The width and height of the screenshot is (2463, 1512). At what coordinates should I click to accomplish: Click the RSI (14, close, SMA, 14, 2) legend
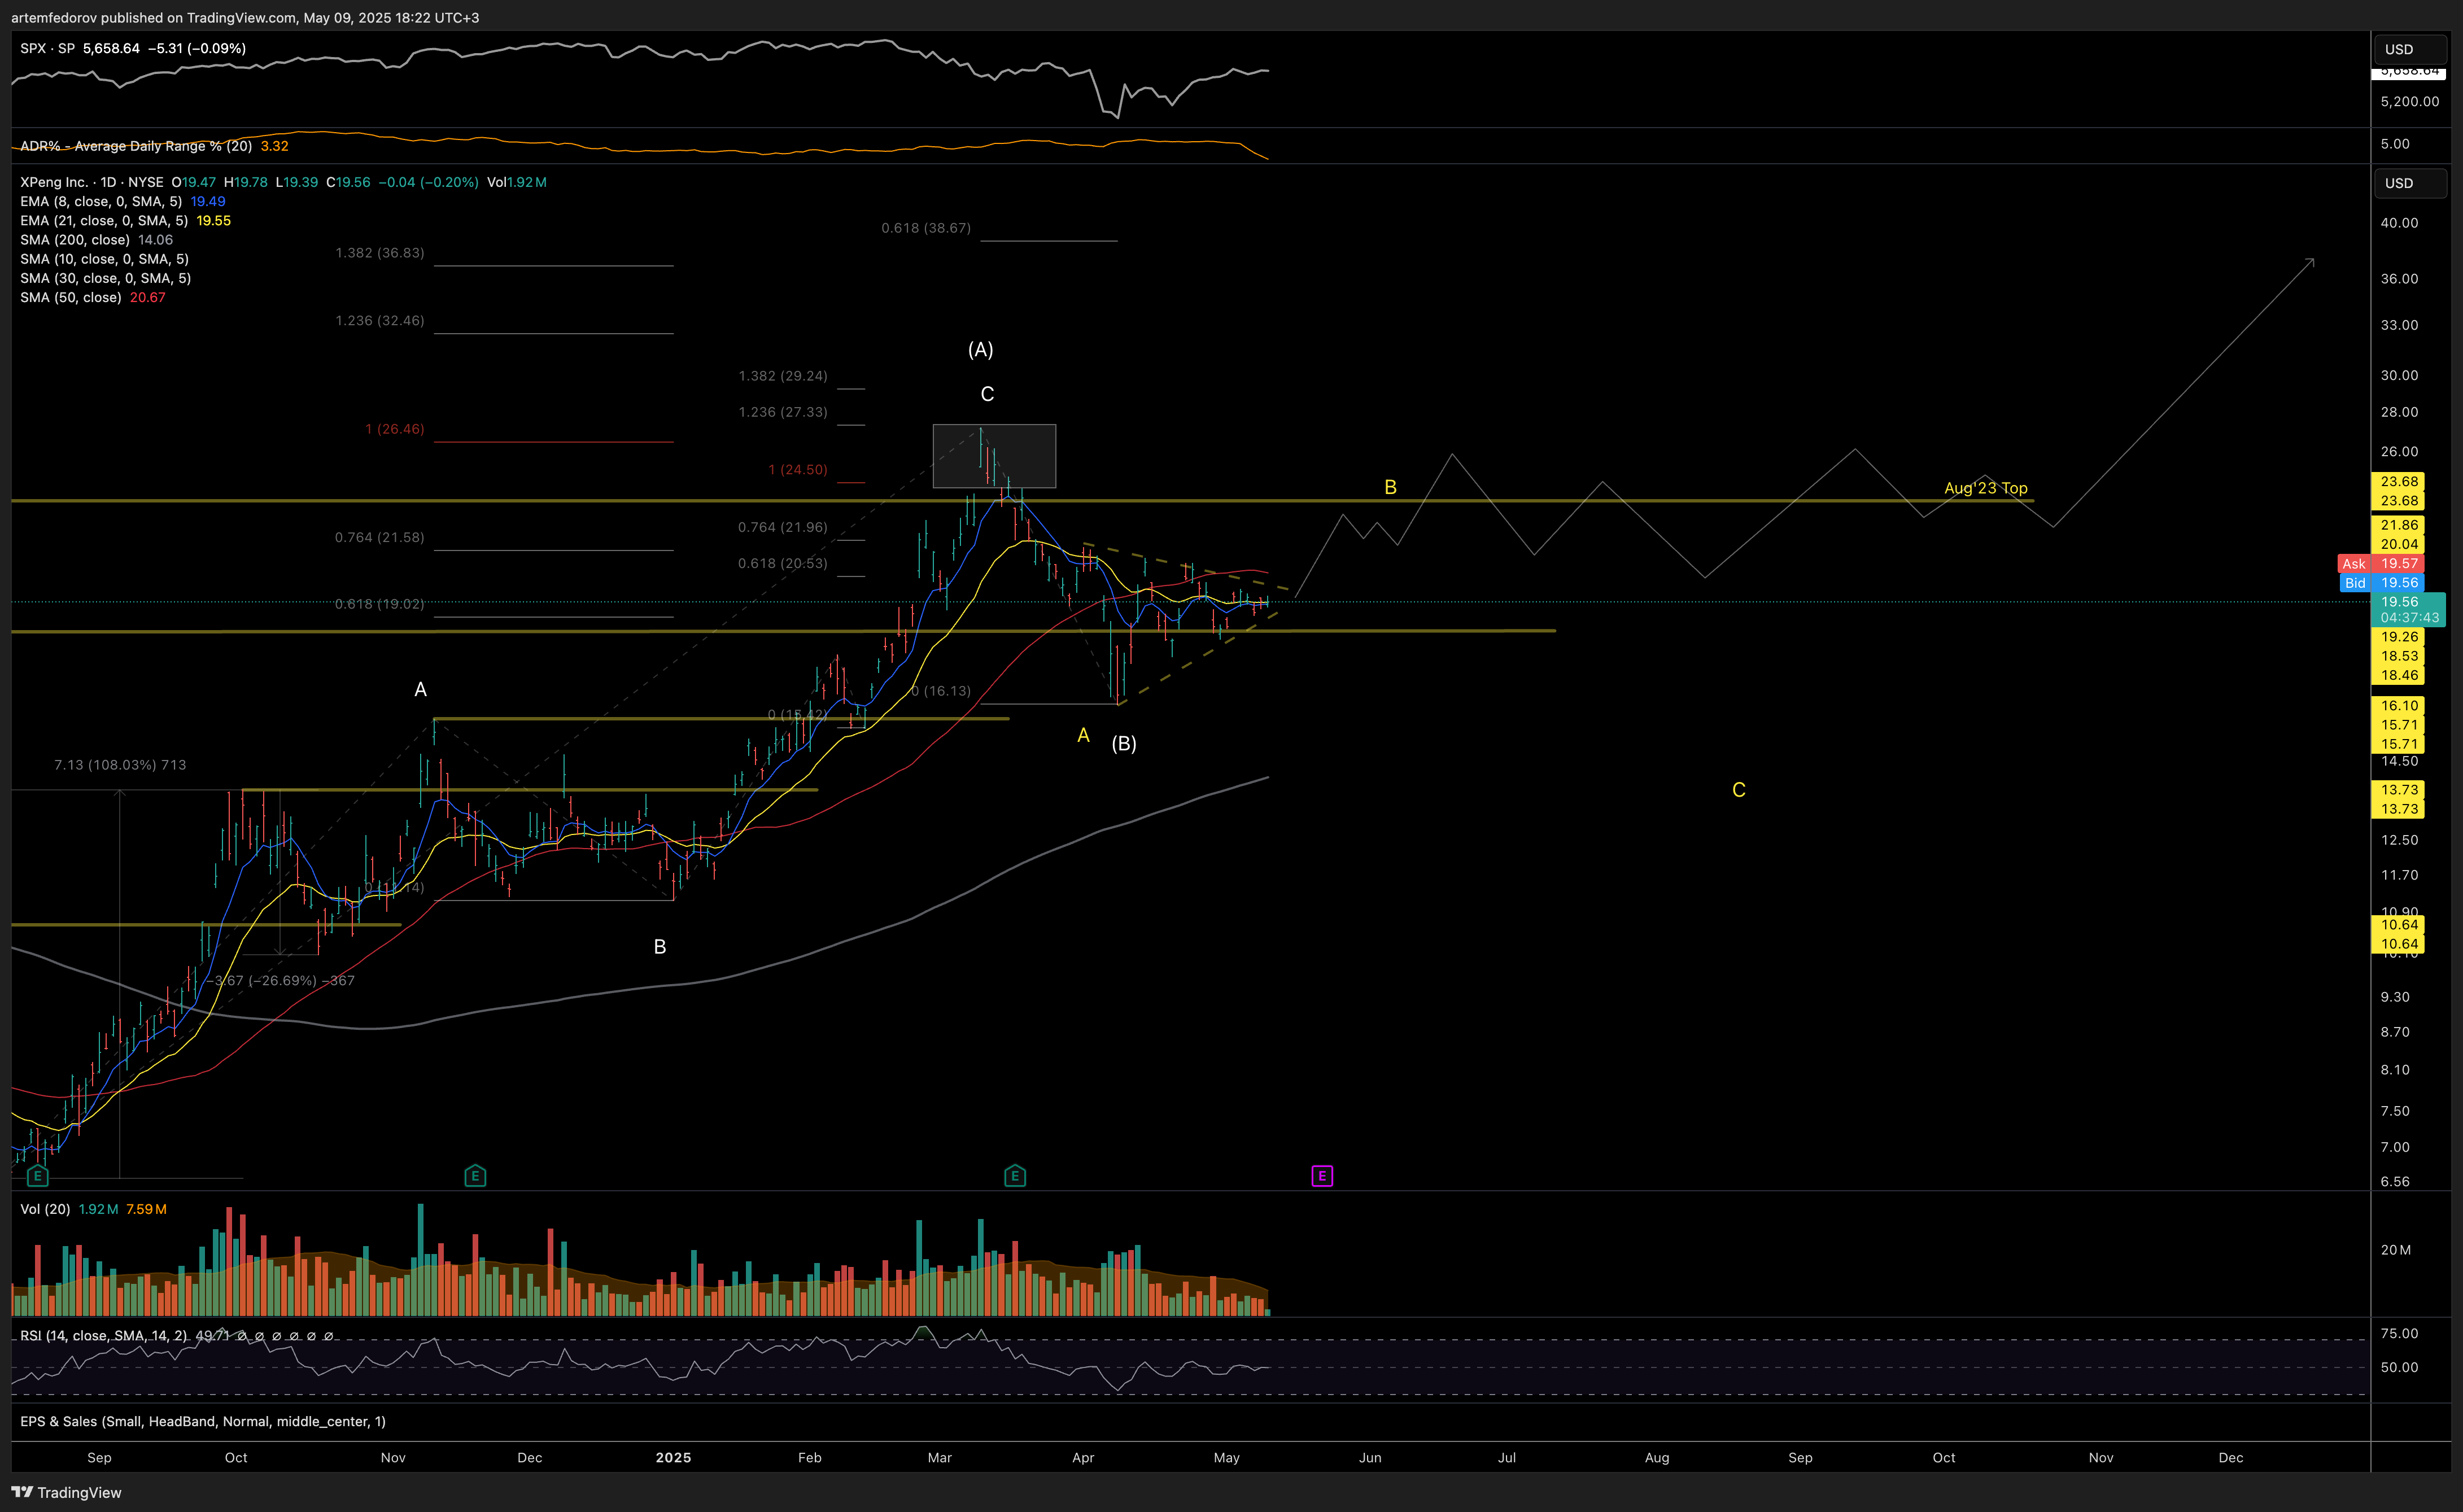[x=103, y=1336]
